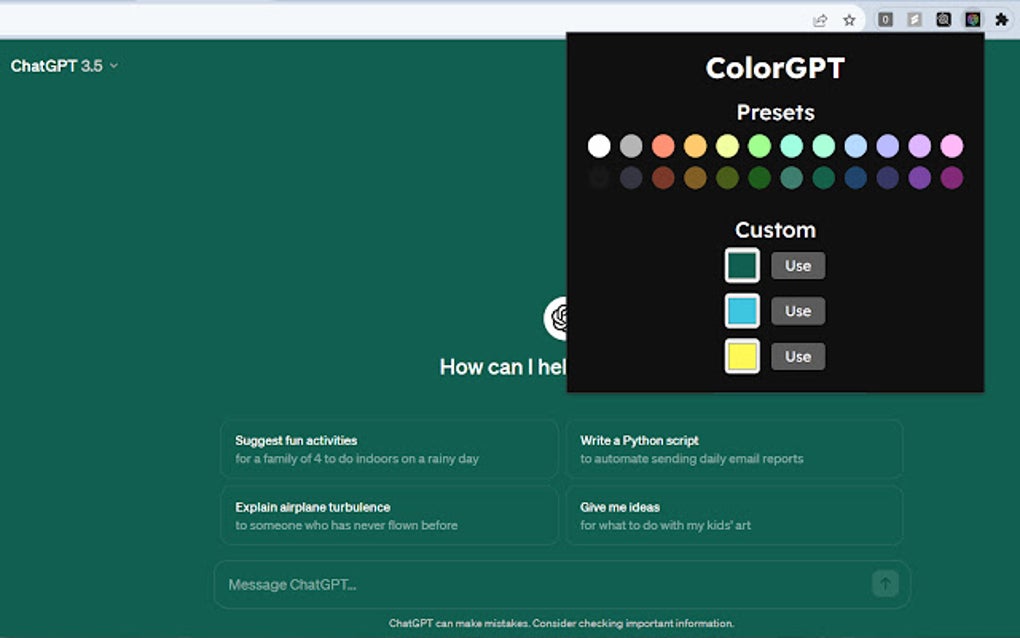Choose the Give me ideas prompt
Screen dimensions: 1020x638
(734, 516)
